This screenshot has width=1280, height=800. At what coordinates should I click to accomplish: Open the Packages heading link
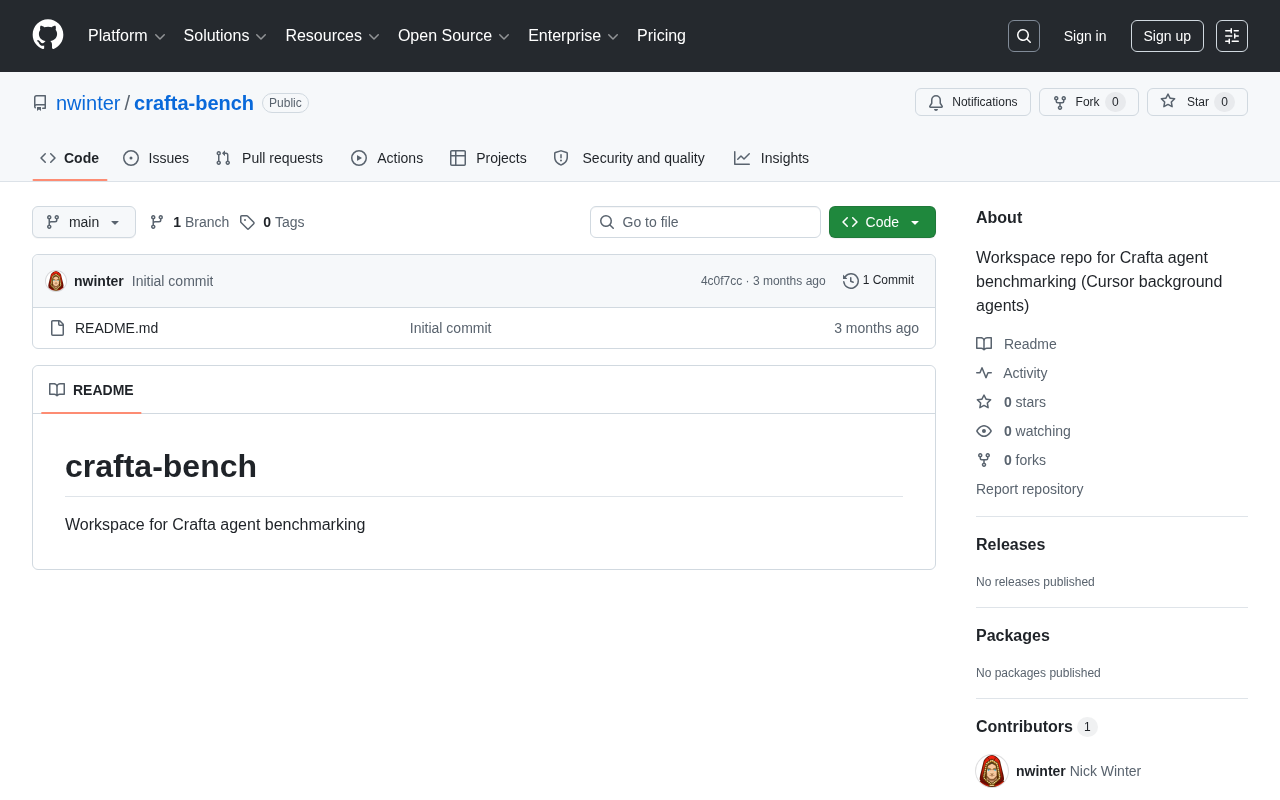pyautogui.click(x=1013, y=636)
